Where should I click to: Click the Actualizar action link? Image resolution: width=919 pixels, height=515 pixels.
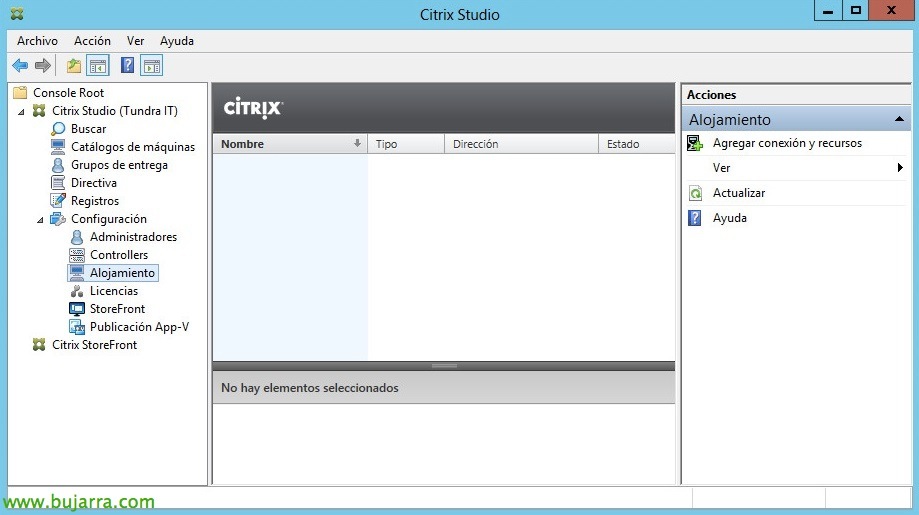point(738,193)
